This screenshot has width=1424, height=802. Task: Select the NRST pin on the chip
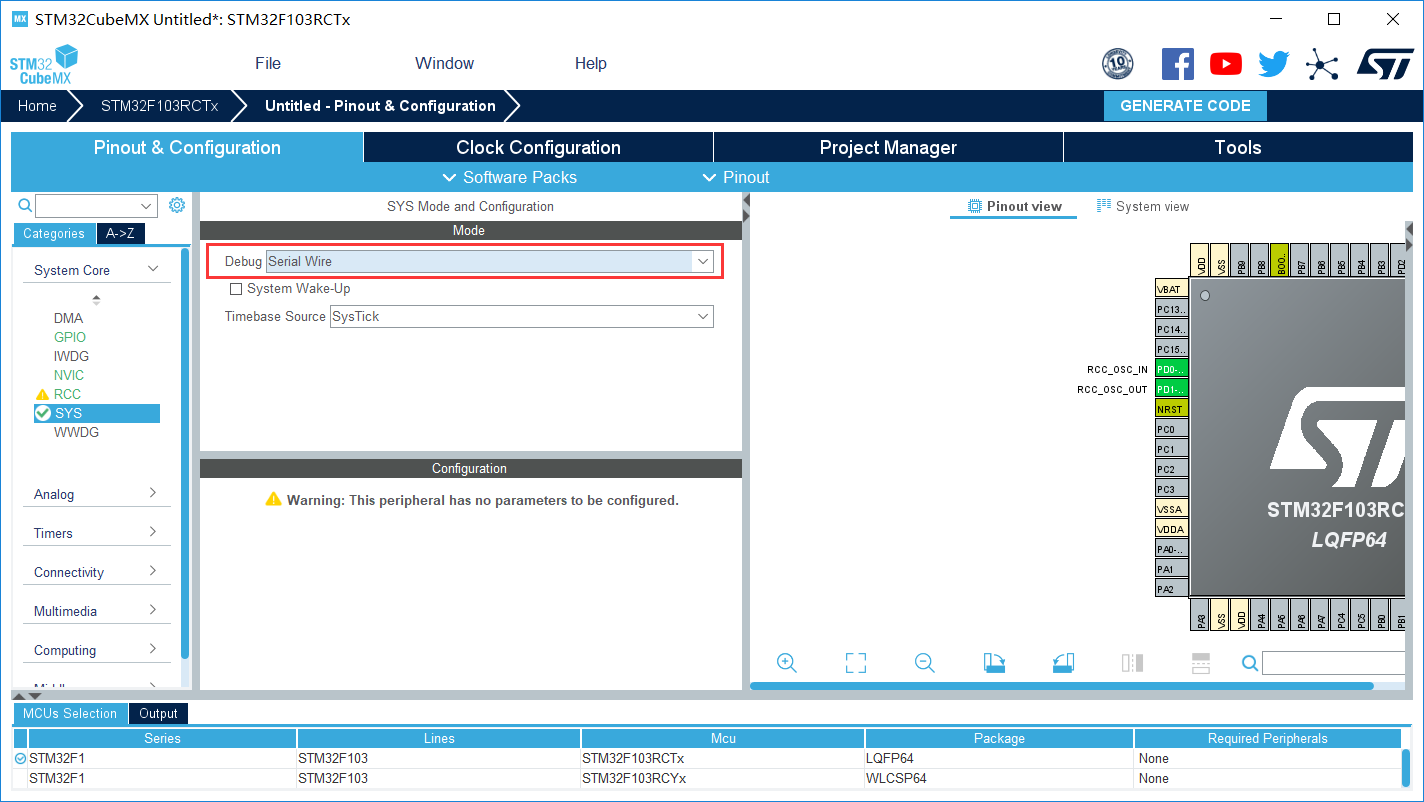[1171, 409]
